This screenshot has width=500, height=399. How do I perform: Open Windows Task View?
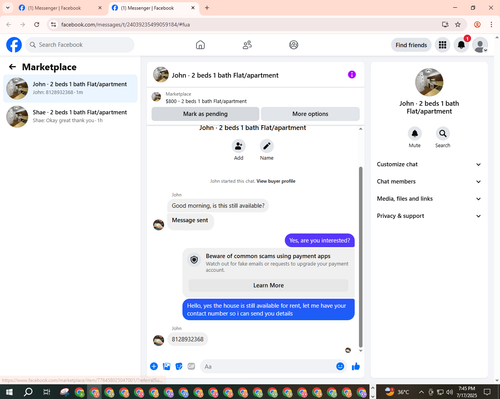(47, 392)
